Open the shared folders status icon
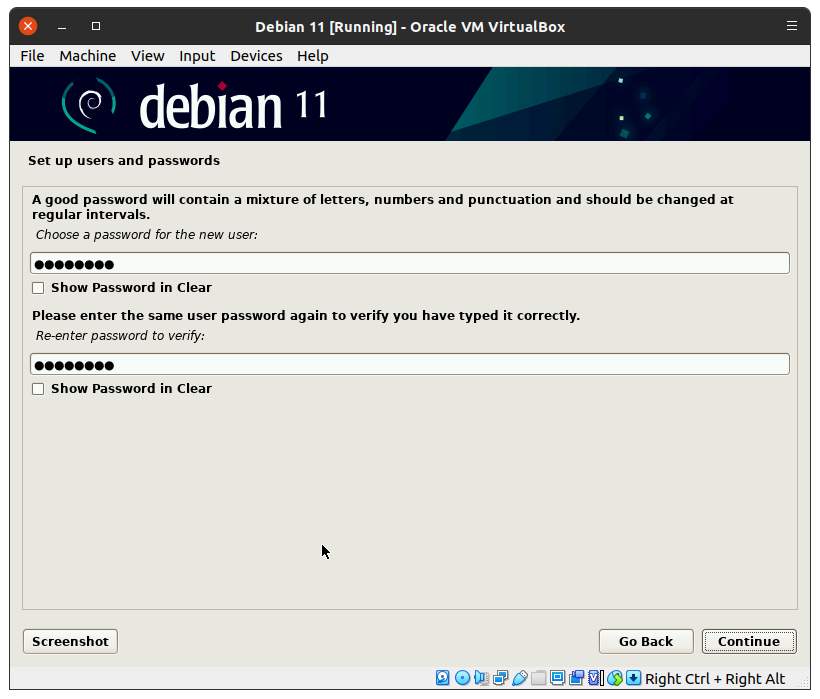This screenshot has height=699, width=820. pyautogui.click(x=538, y=678)
